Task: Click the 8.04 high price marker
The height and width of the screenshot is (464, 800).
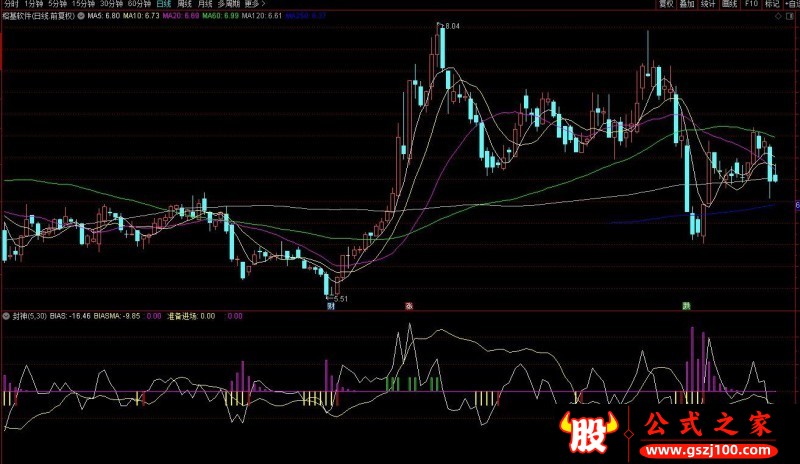Action: 451,26
